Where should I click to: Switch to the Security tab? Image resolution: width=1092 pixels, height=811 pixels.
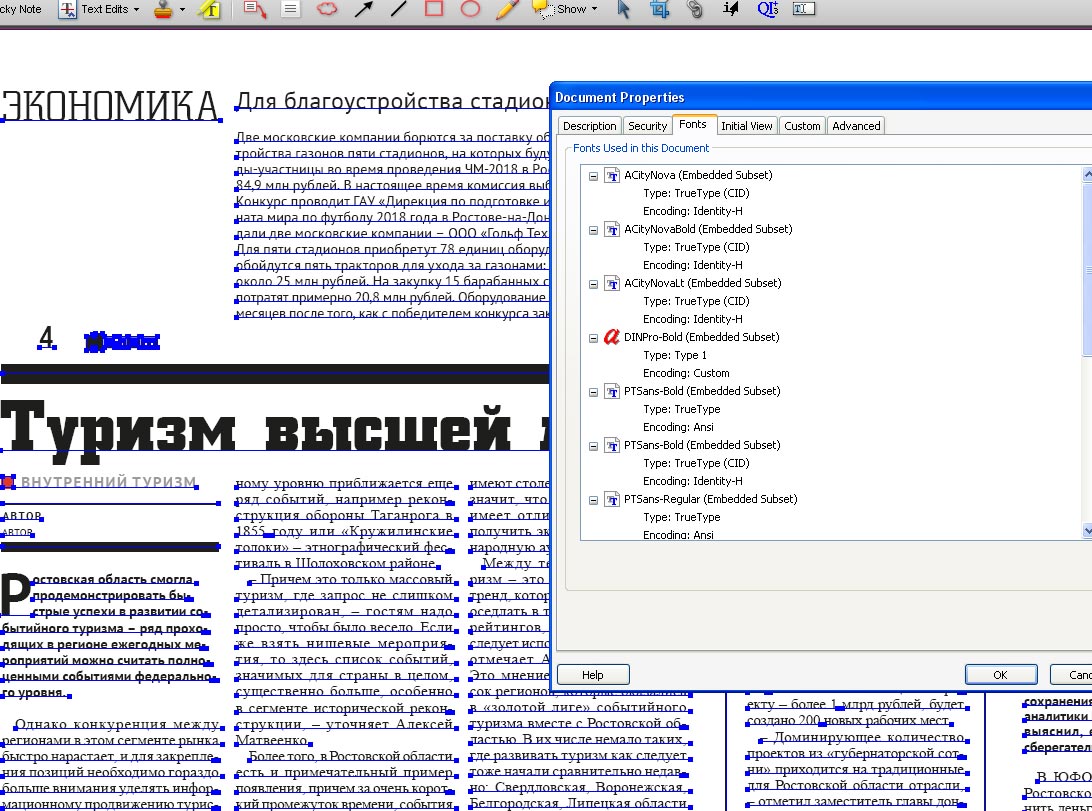coord(647,126)
